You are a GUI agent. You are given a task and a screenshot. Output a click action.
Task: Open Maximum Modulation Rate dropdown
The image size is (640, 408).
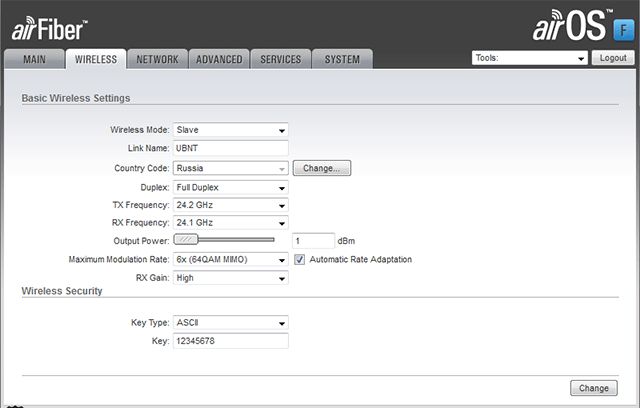(x=230, y=259)
